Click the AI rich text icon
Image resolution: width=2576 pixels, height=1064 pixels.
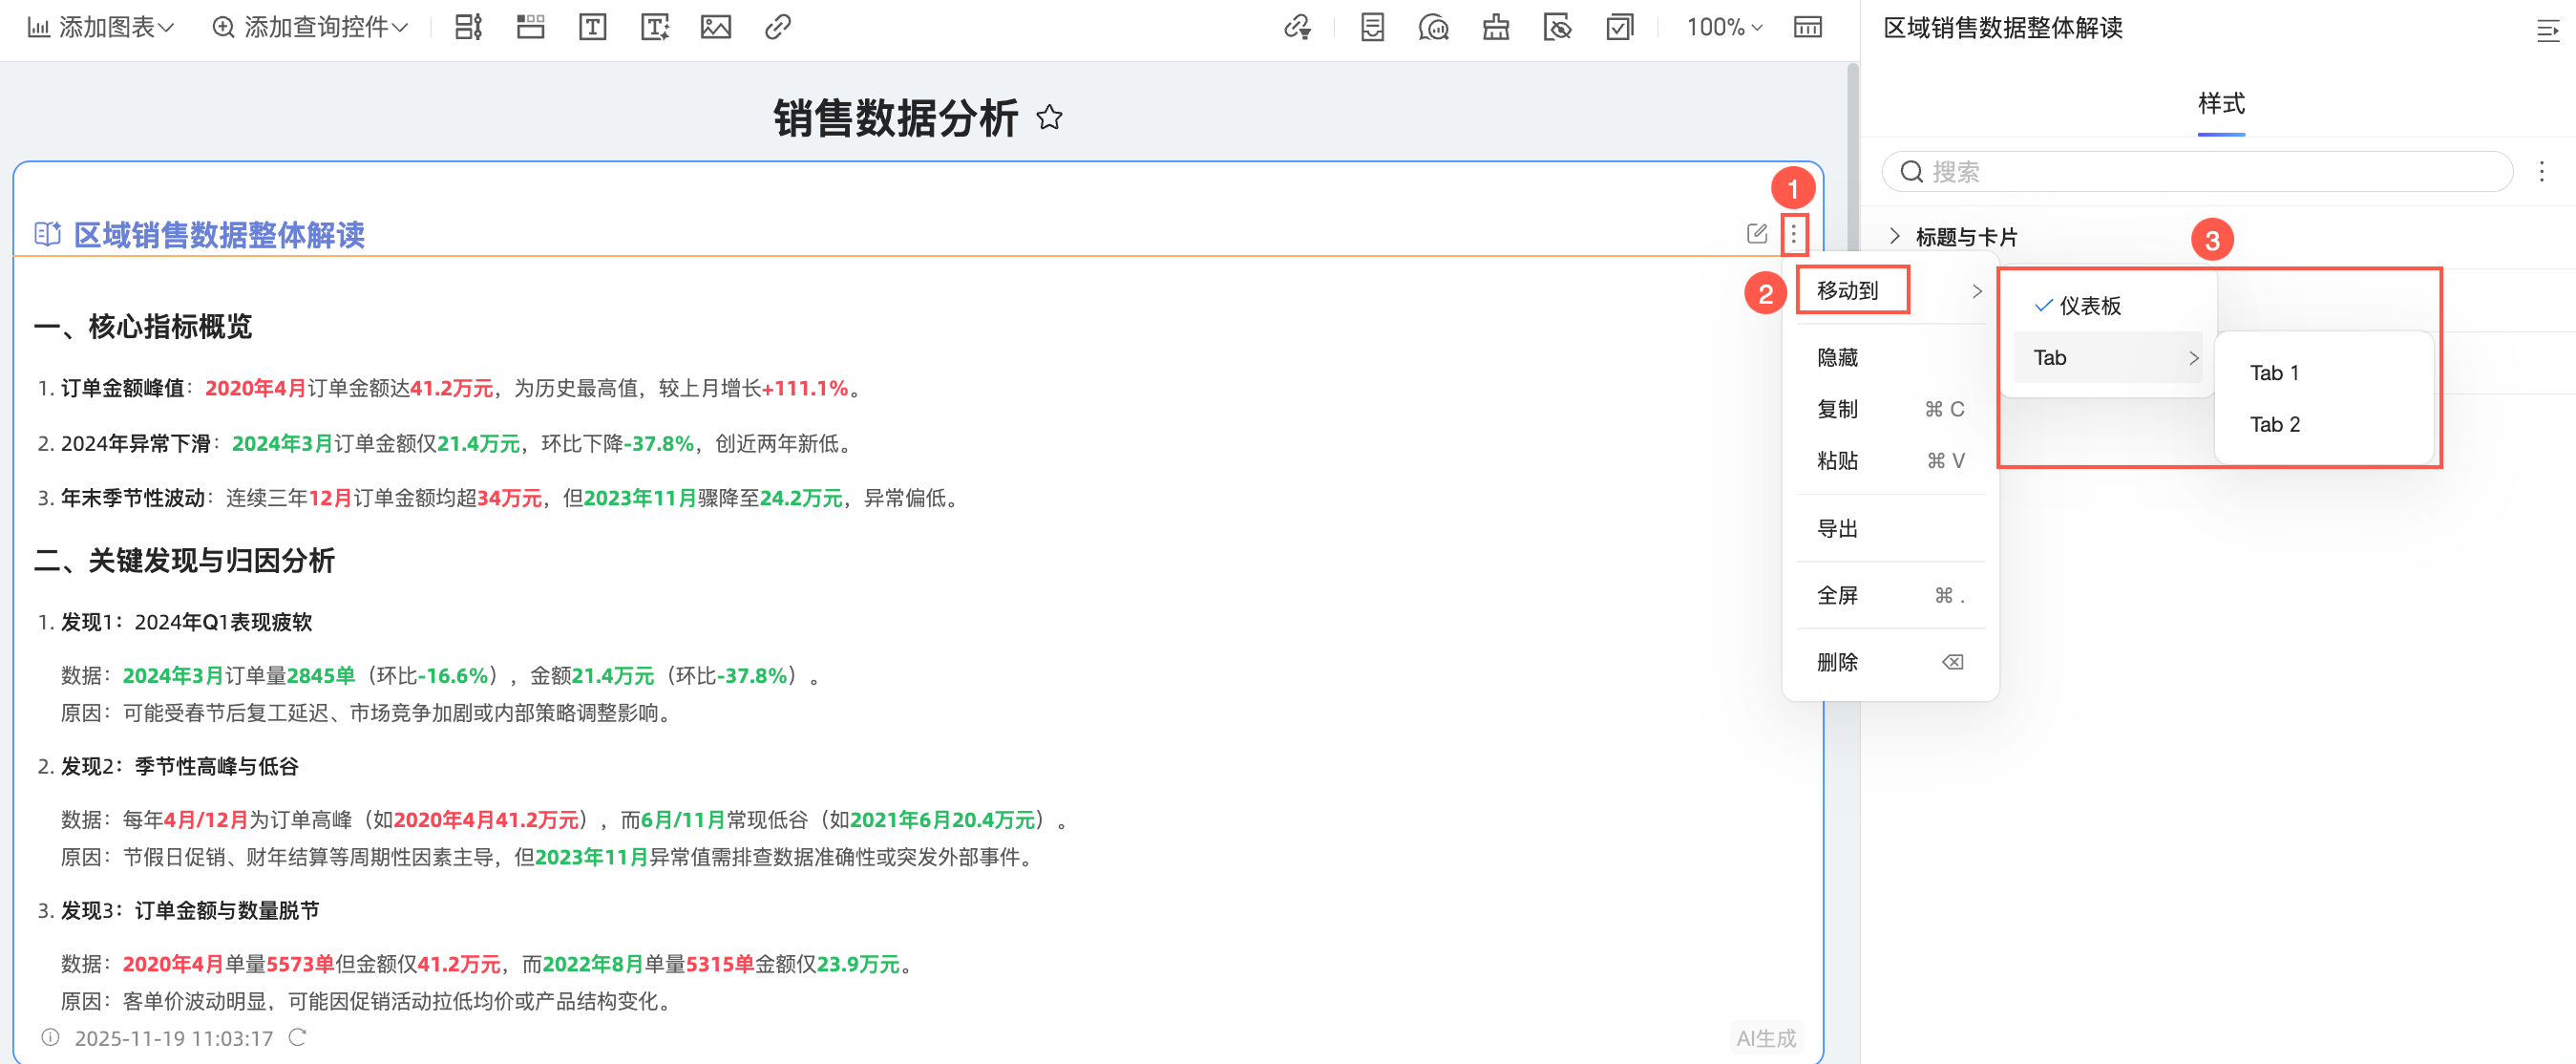tap(654, 27)
